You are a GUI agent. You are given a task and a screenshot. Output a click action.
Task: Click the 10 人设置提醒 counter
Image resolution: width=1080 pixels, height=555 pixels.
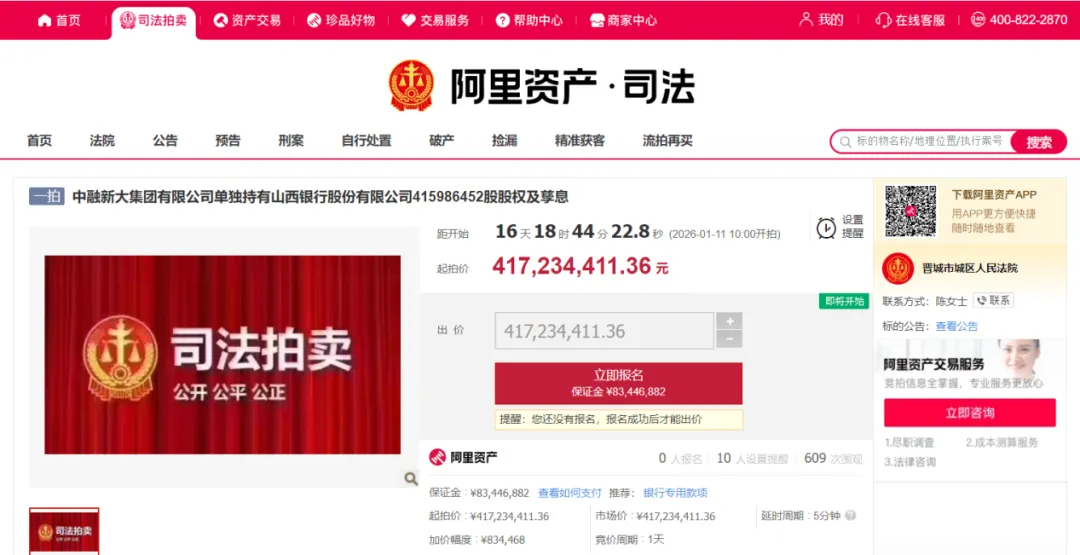tap(752, 459)
